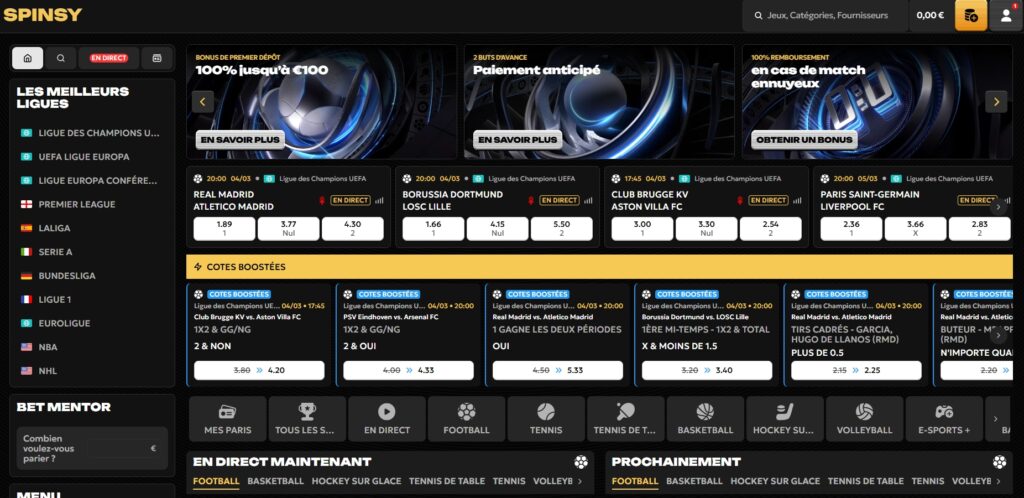Switch to Basketball tab under En Direct Maintenant
Screen dimensions: 1024x498
pyautogui.click(x=275, y=481)
